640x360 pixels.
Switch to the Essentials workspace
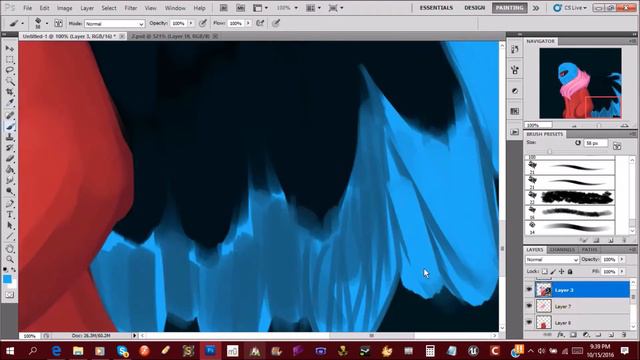[x=436, y=8]
